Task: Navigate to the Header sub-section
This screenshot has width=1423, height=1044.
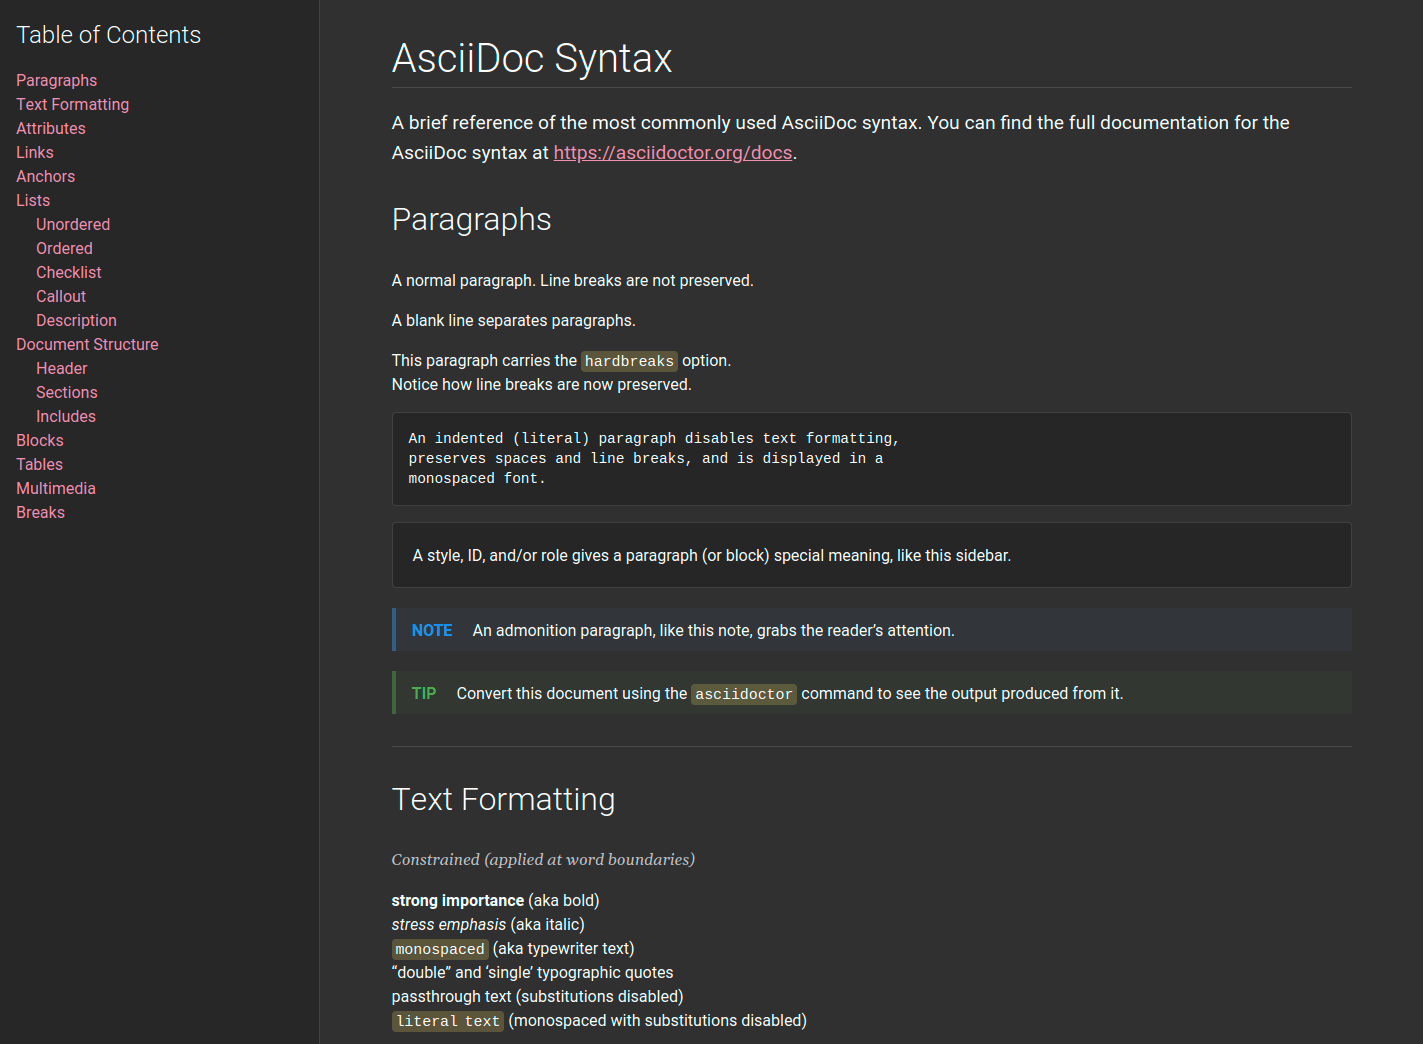Action: [x=61, y=368]
